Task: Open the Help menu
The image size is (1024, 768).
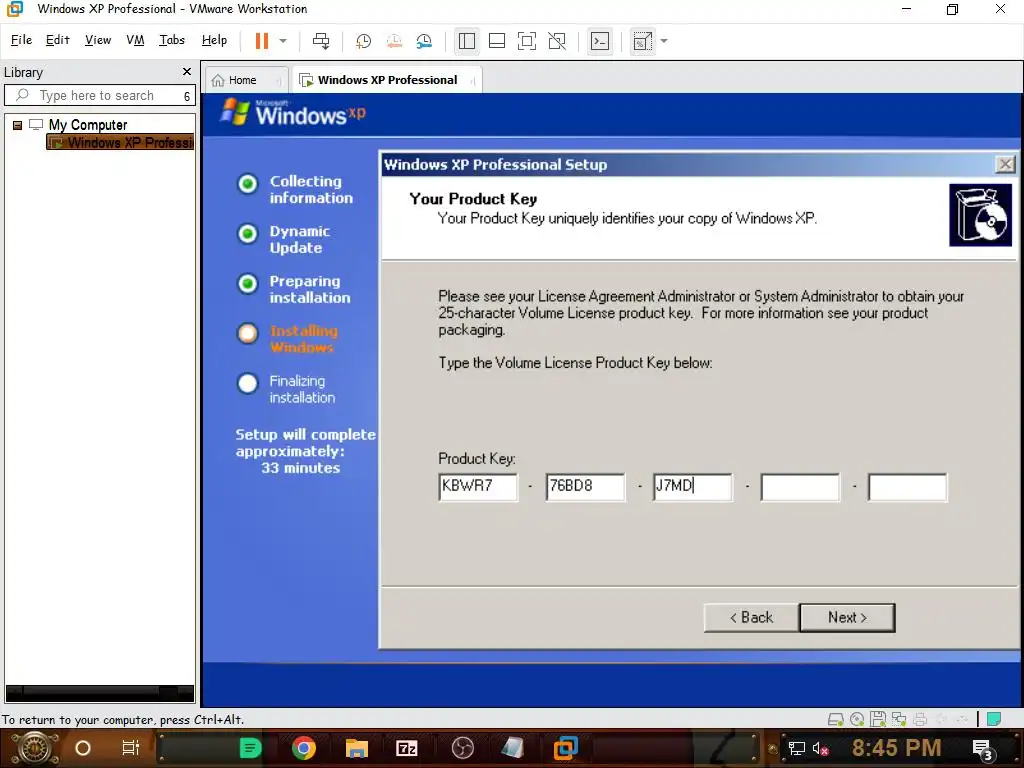Action: pos(214,40)
